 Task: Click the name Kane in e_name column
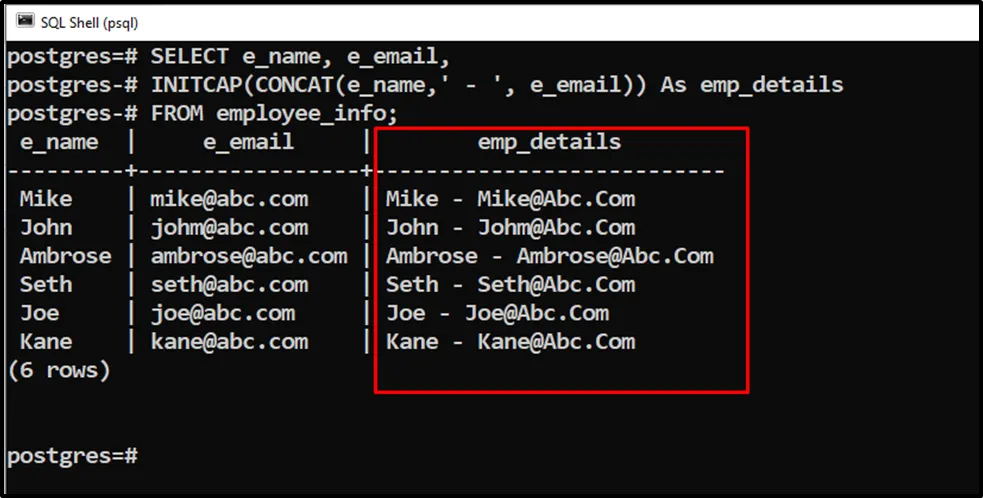coord(46,342)
